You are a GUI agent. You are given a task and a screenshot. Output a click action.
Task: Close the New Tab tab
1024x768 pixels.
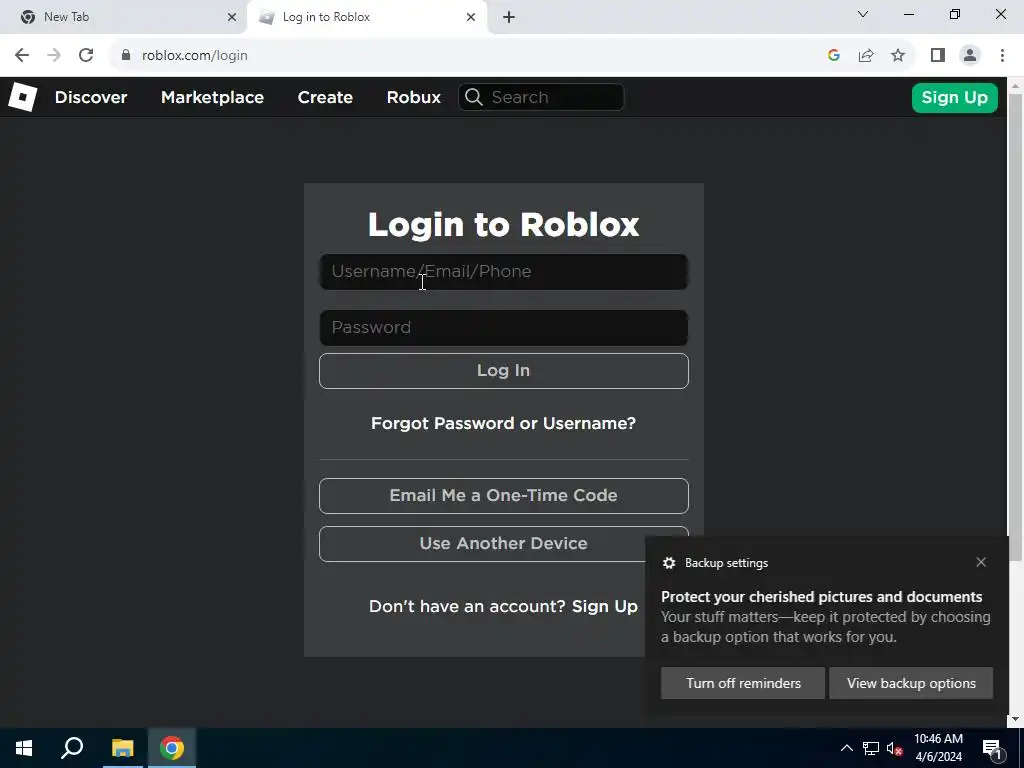[232, 17]
